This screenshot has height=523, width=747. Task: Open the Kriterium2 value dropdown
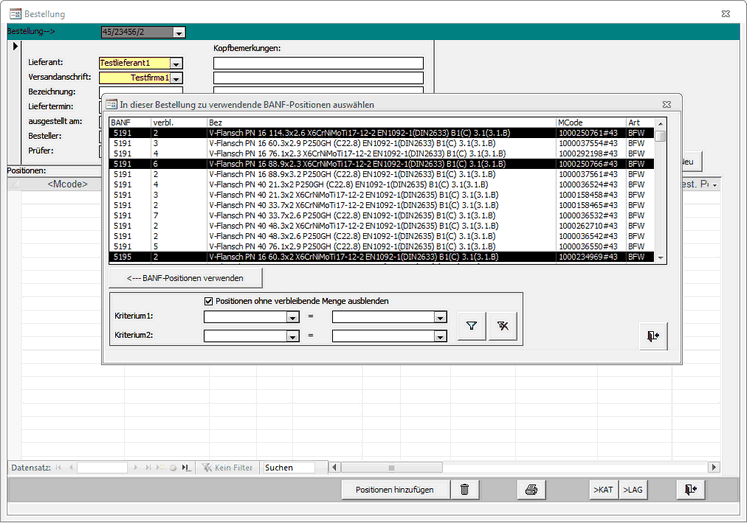click(x=439, y=337)
